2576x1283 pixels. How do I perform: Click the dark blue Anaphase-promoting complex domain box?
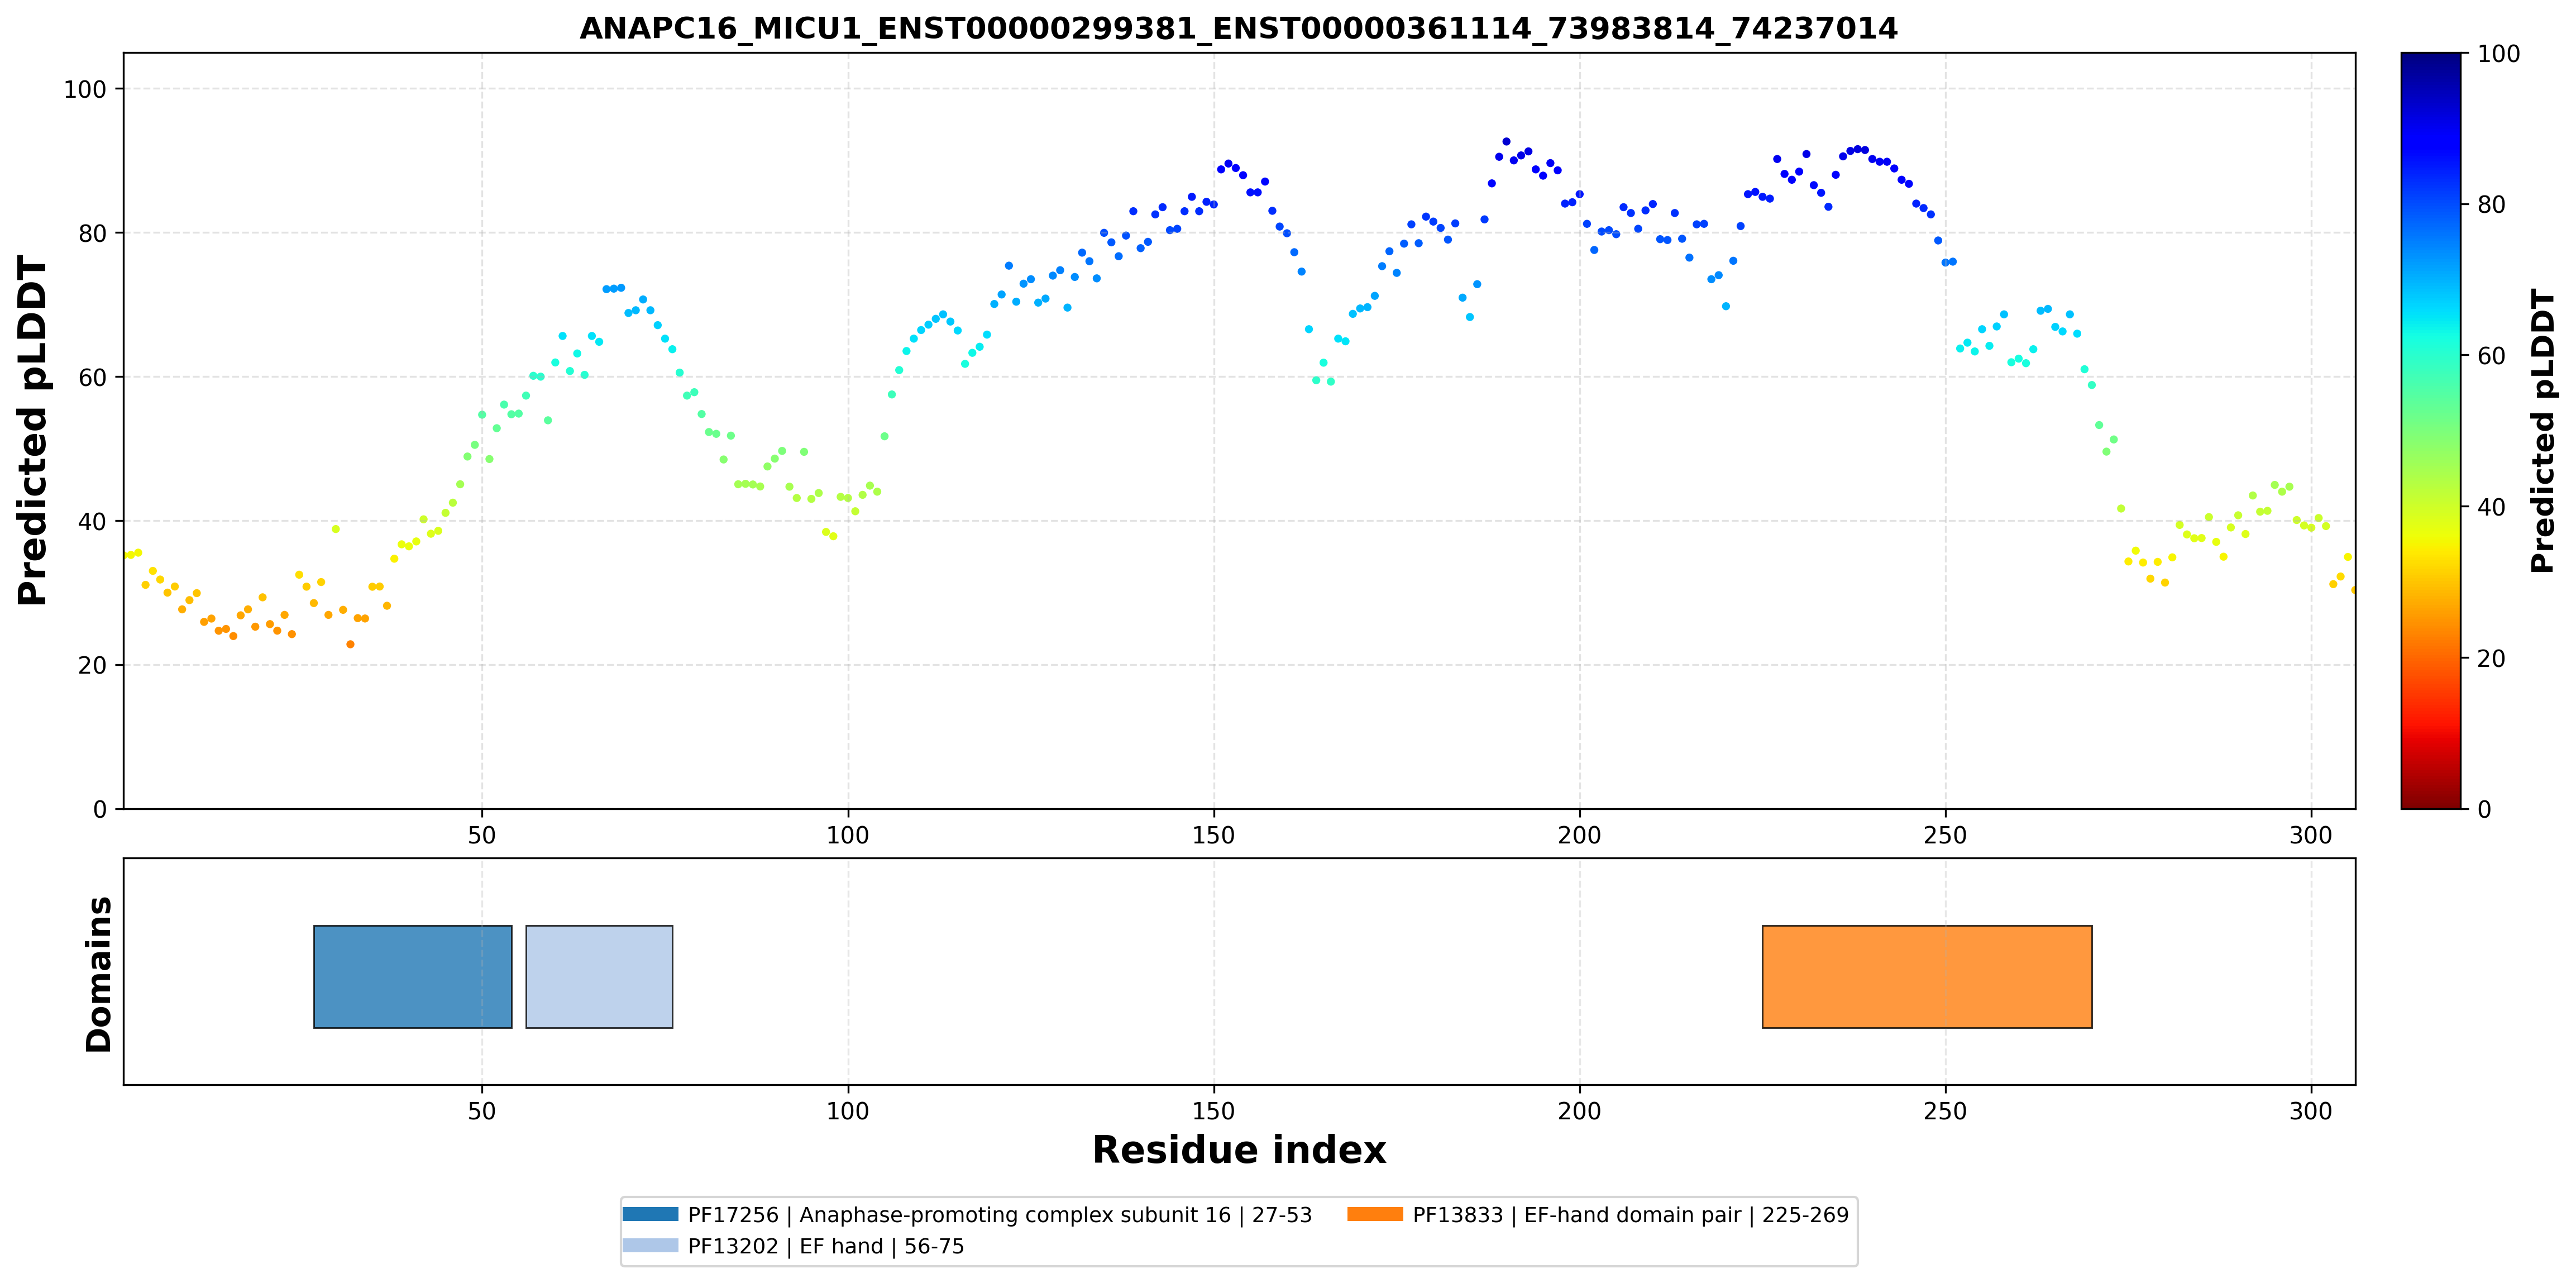(413, 976)
